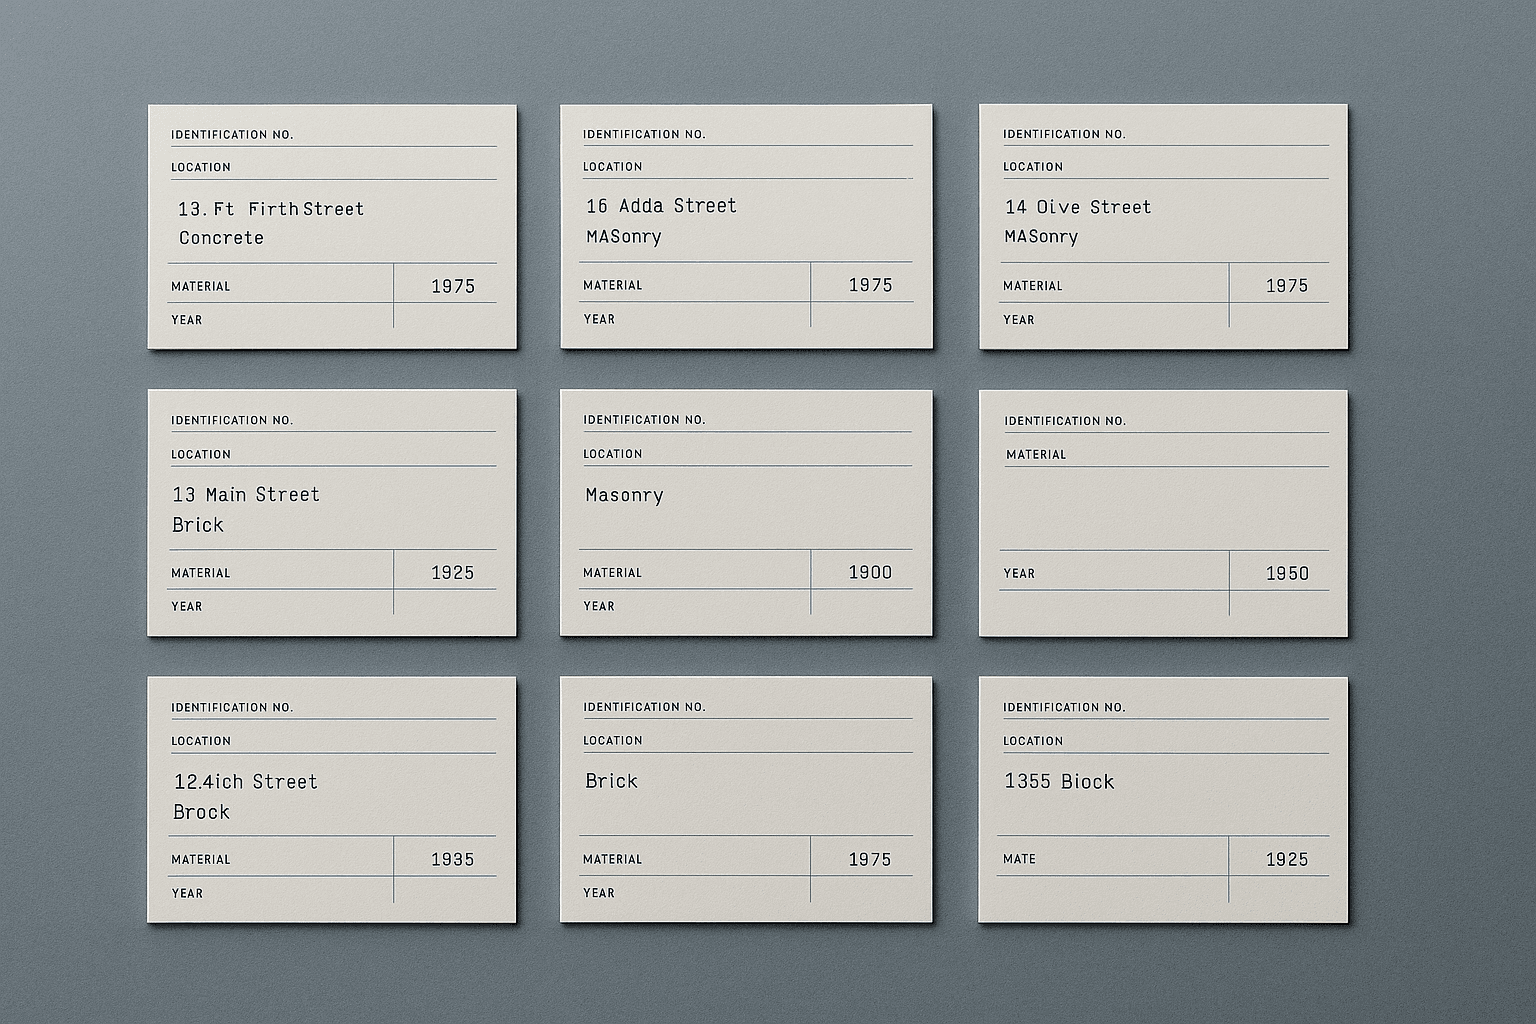This screenshot has width=1536, height=1024.
Task: Select 'MASonry' below 14 Oive Street
Action: [x=1041, y=237]
